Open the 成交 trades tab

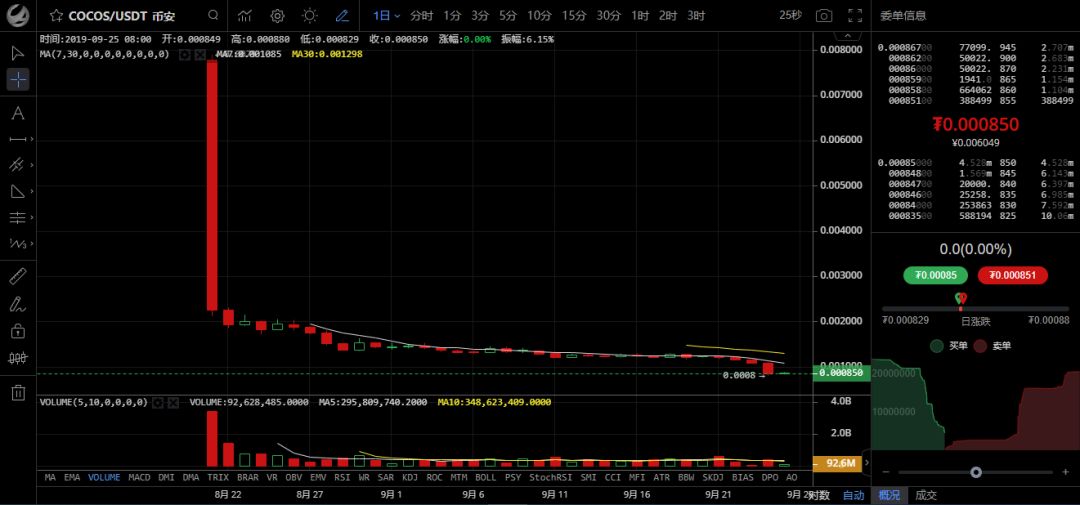tap(926, 495)
